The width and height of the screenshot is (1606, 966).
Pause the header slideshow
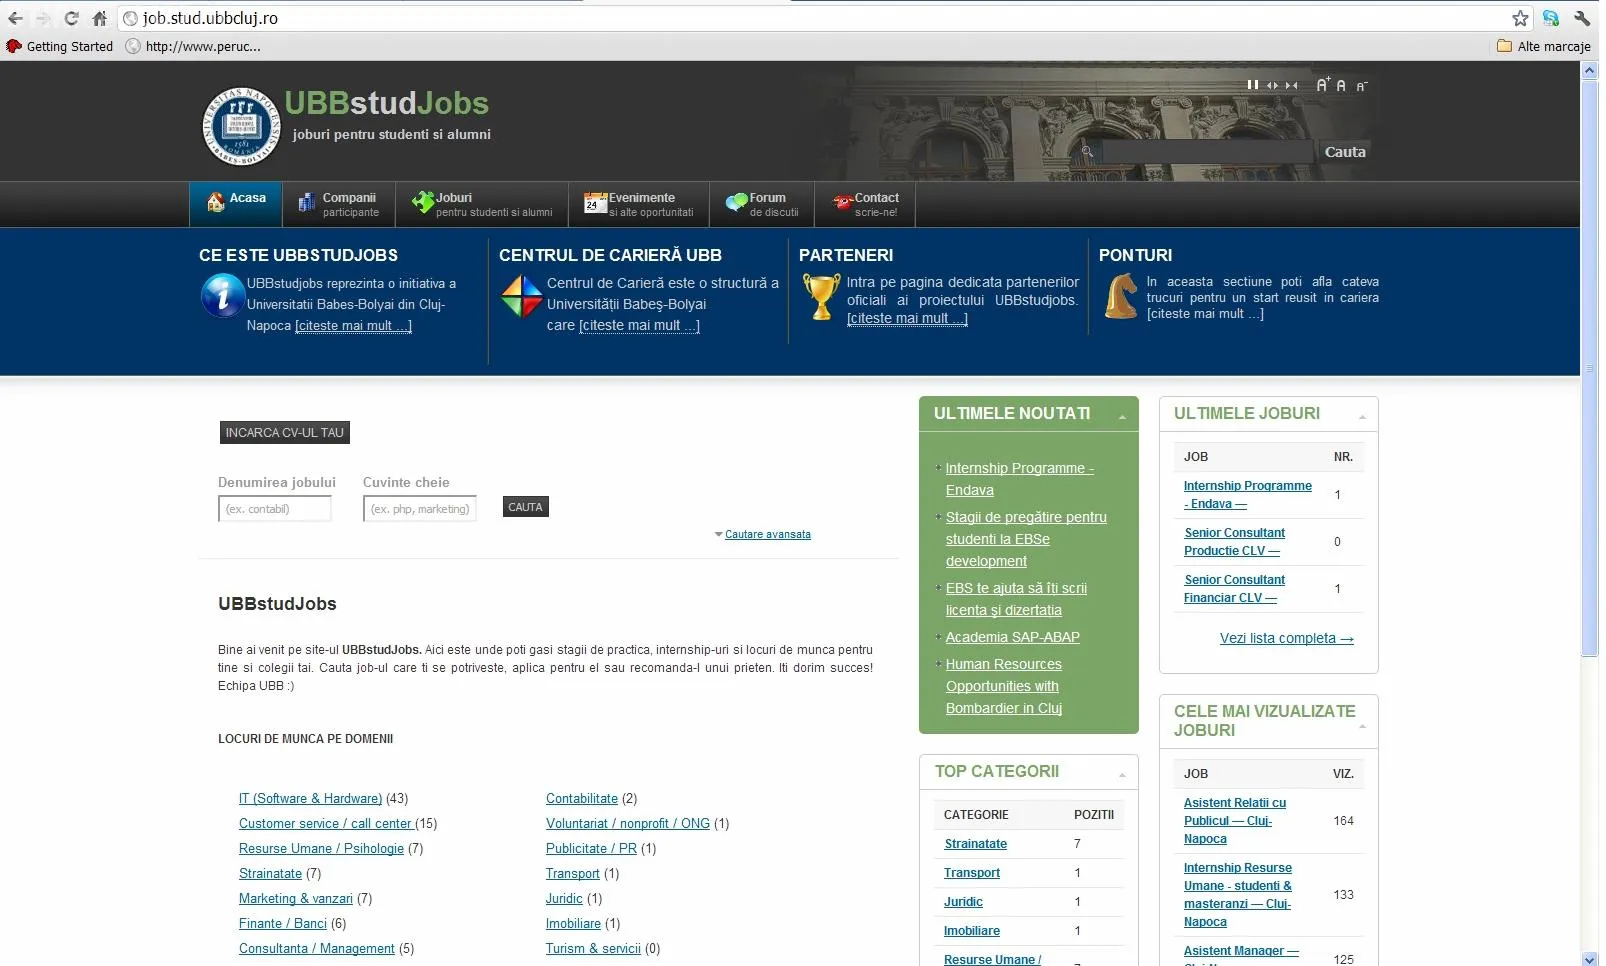pyautogui.click(x=1252, y=85)
